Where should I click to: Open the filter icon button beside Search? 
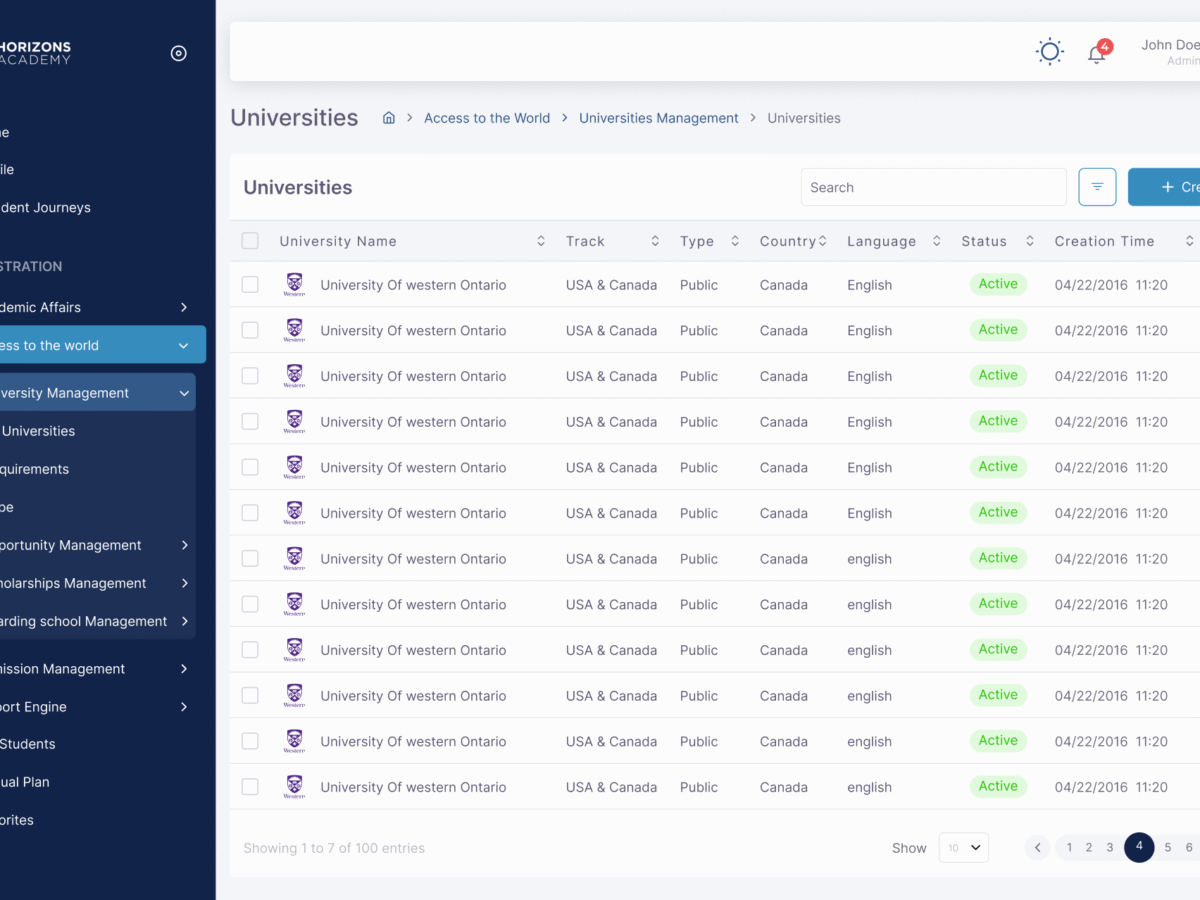1097,187
